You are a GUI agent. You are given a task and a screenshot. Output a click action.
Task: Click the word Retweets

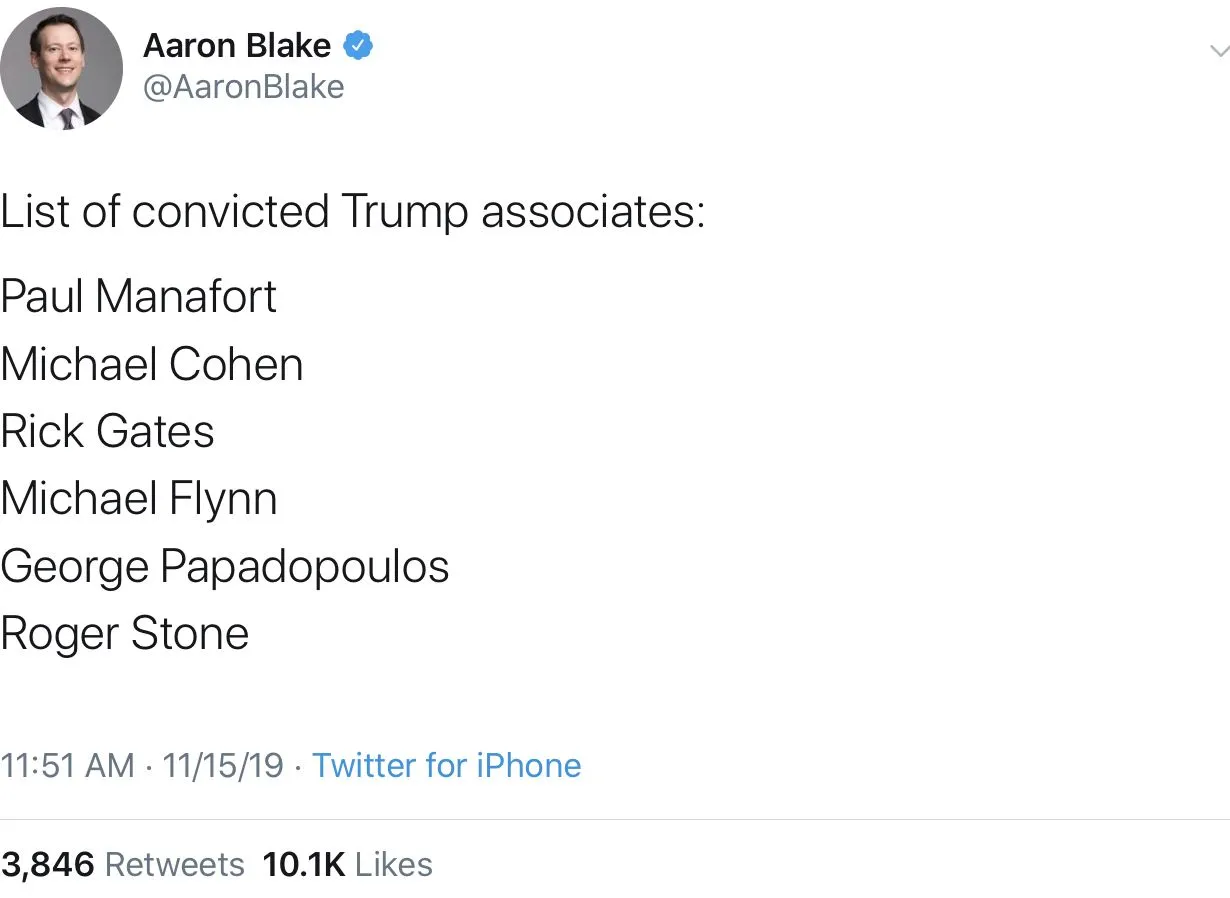[x=174, y=864]
